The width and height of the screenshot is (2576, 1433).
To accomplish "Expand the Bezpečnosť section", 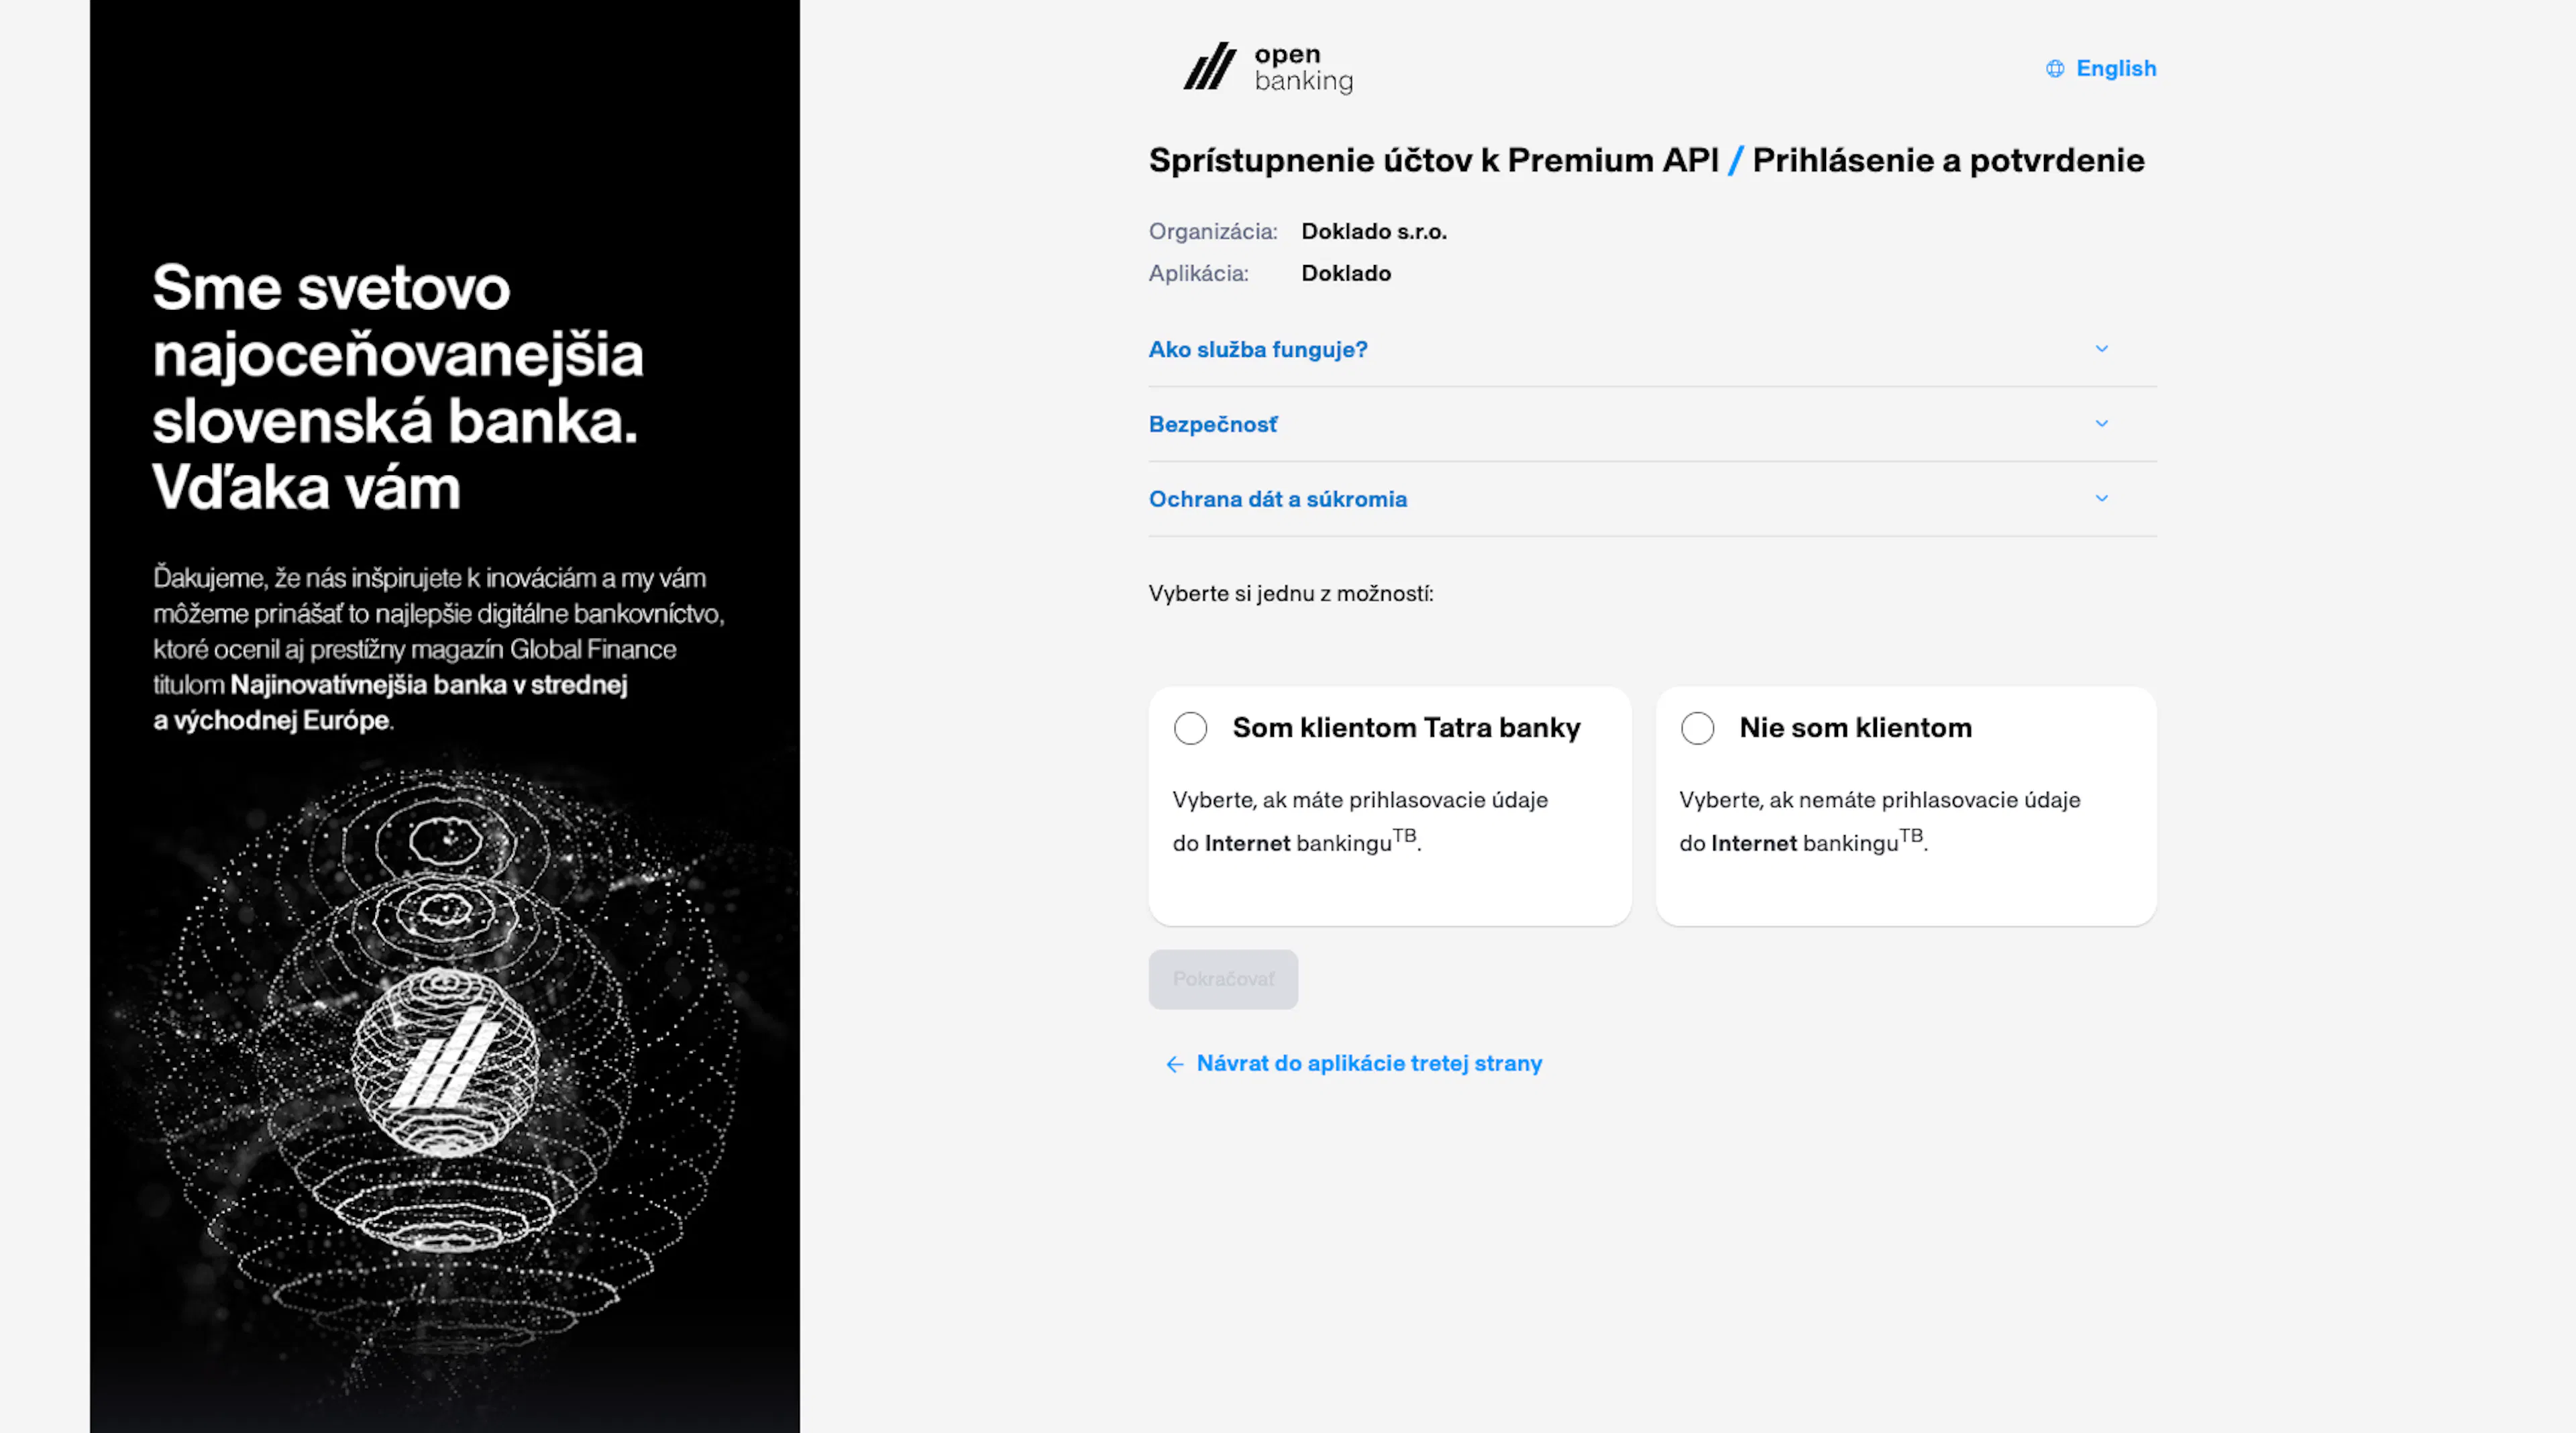I will 1652,424.
